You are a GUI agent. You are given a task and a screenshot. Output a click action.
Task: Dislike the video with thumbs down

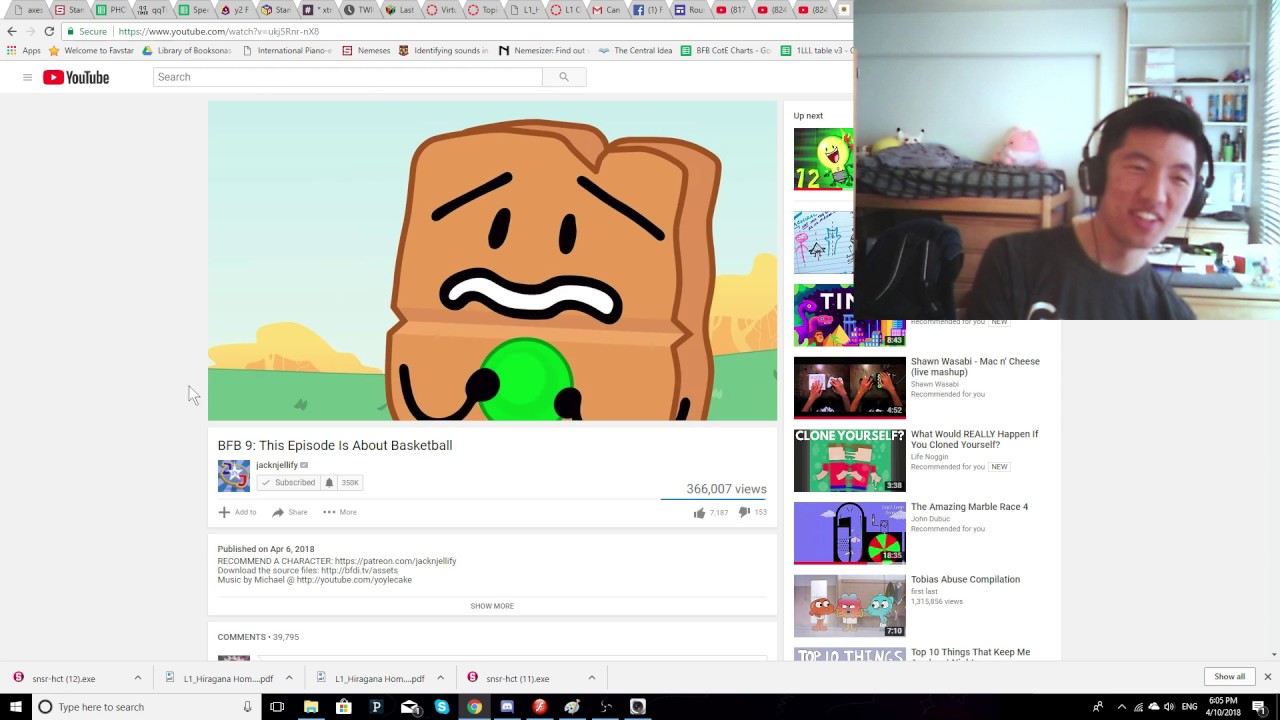tap(744, 512)
